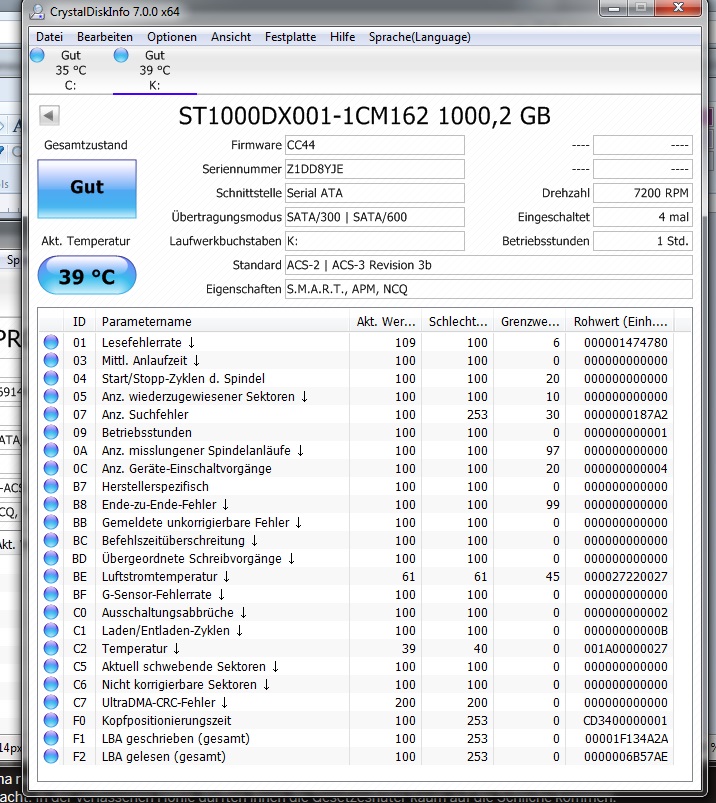Click the Grenzwe... column header
This screenshot has width=716, height=803.
(530, 322)
